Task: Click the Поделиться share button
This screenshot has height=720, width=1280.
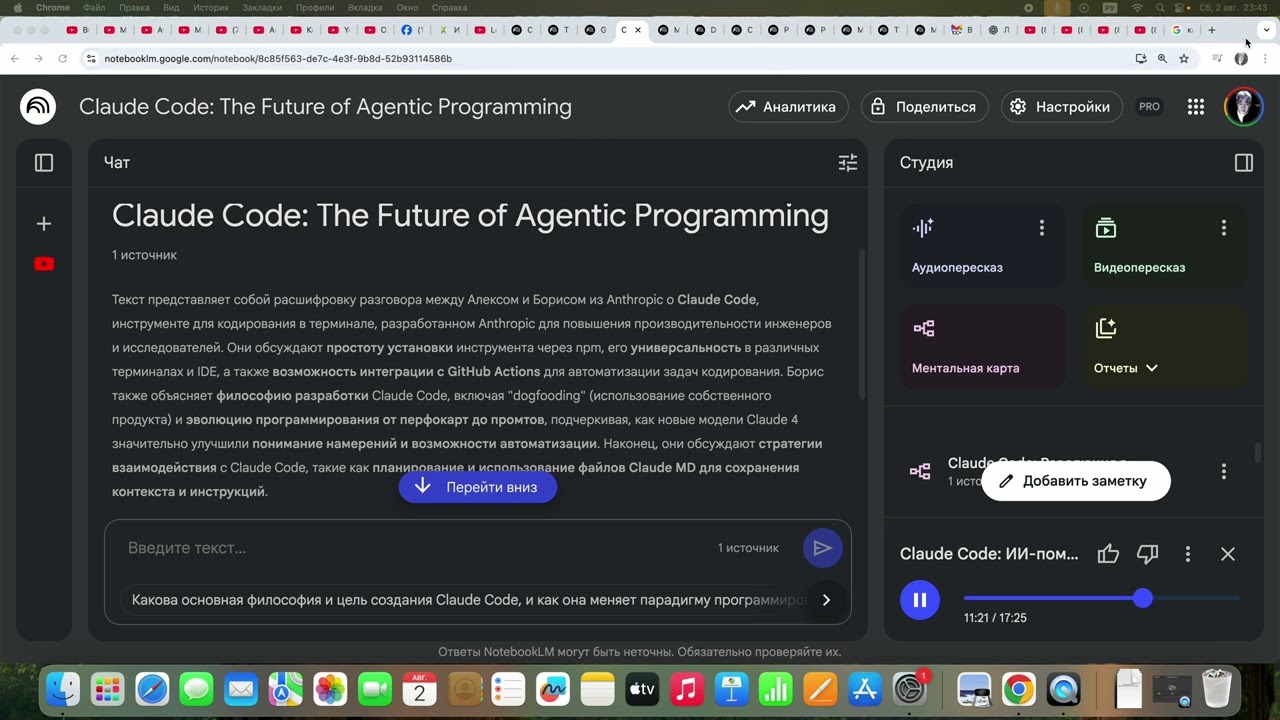Action: tap(924, 107)
